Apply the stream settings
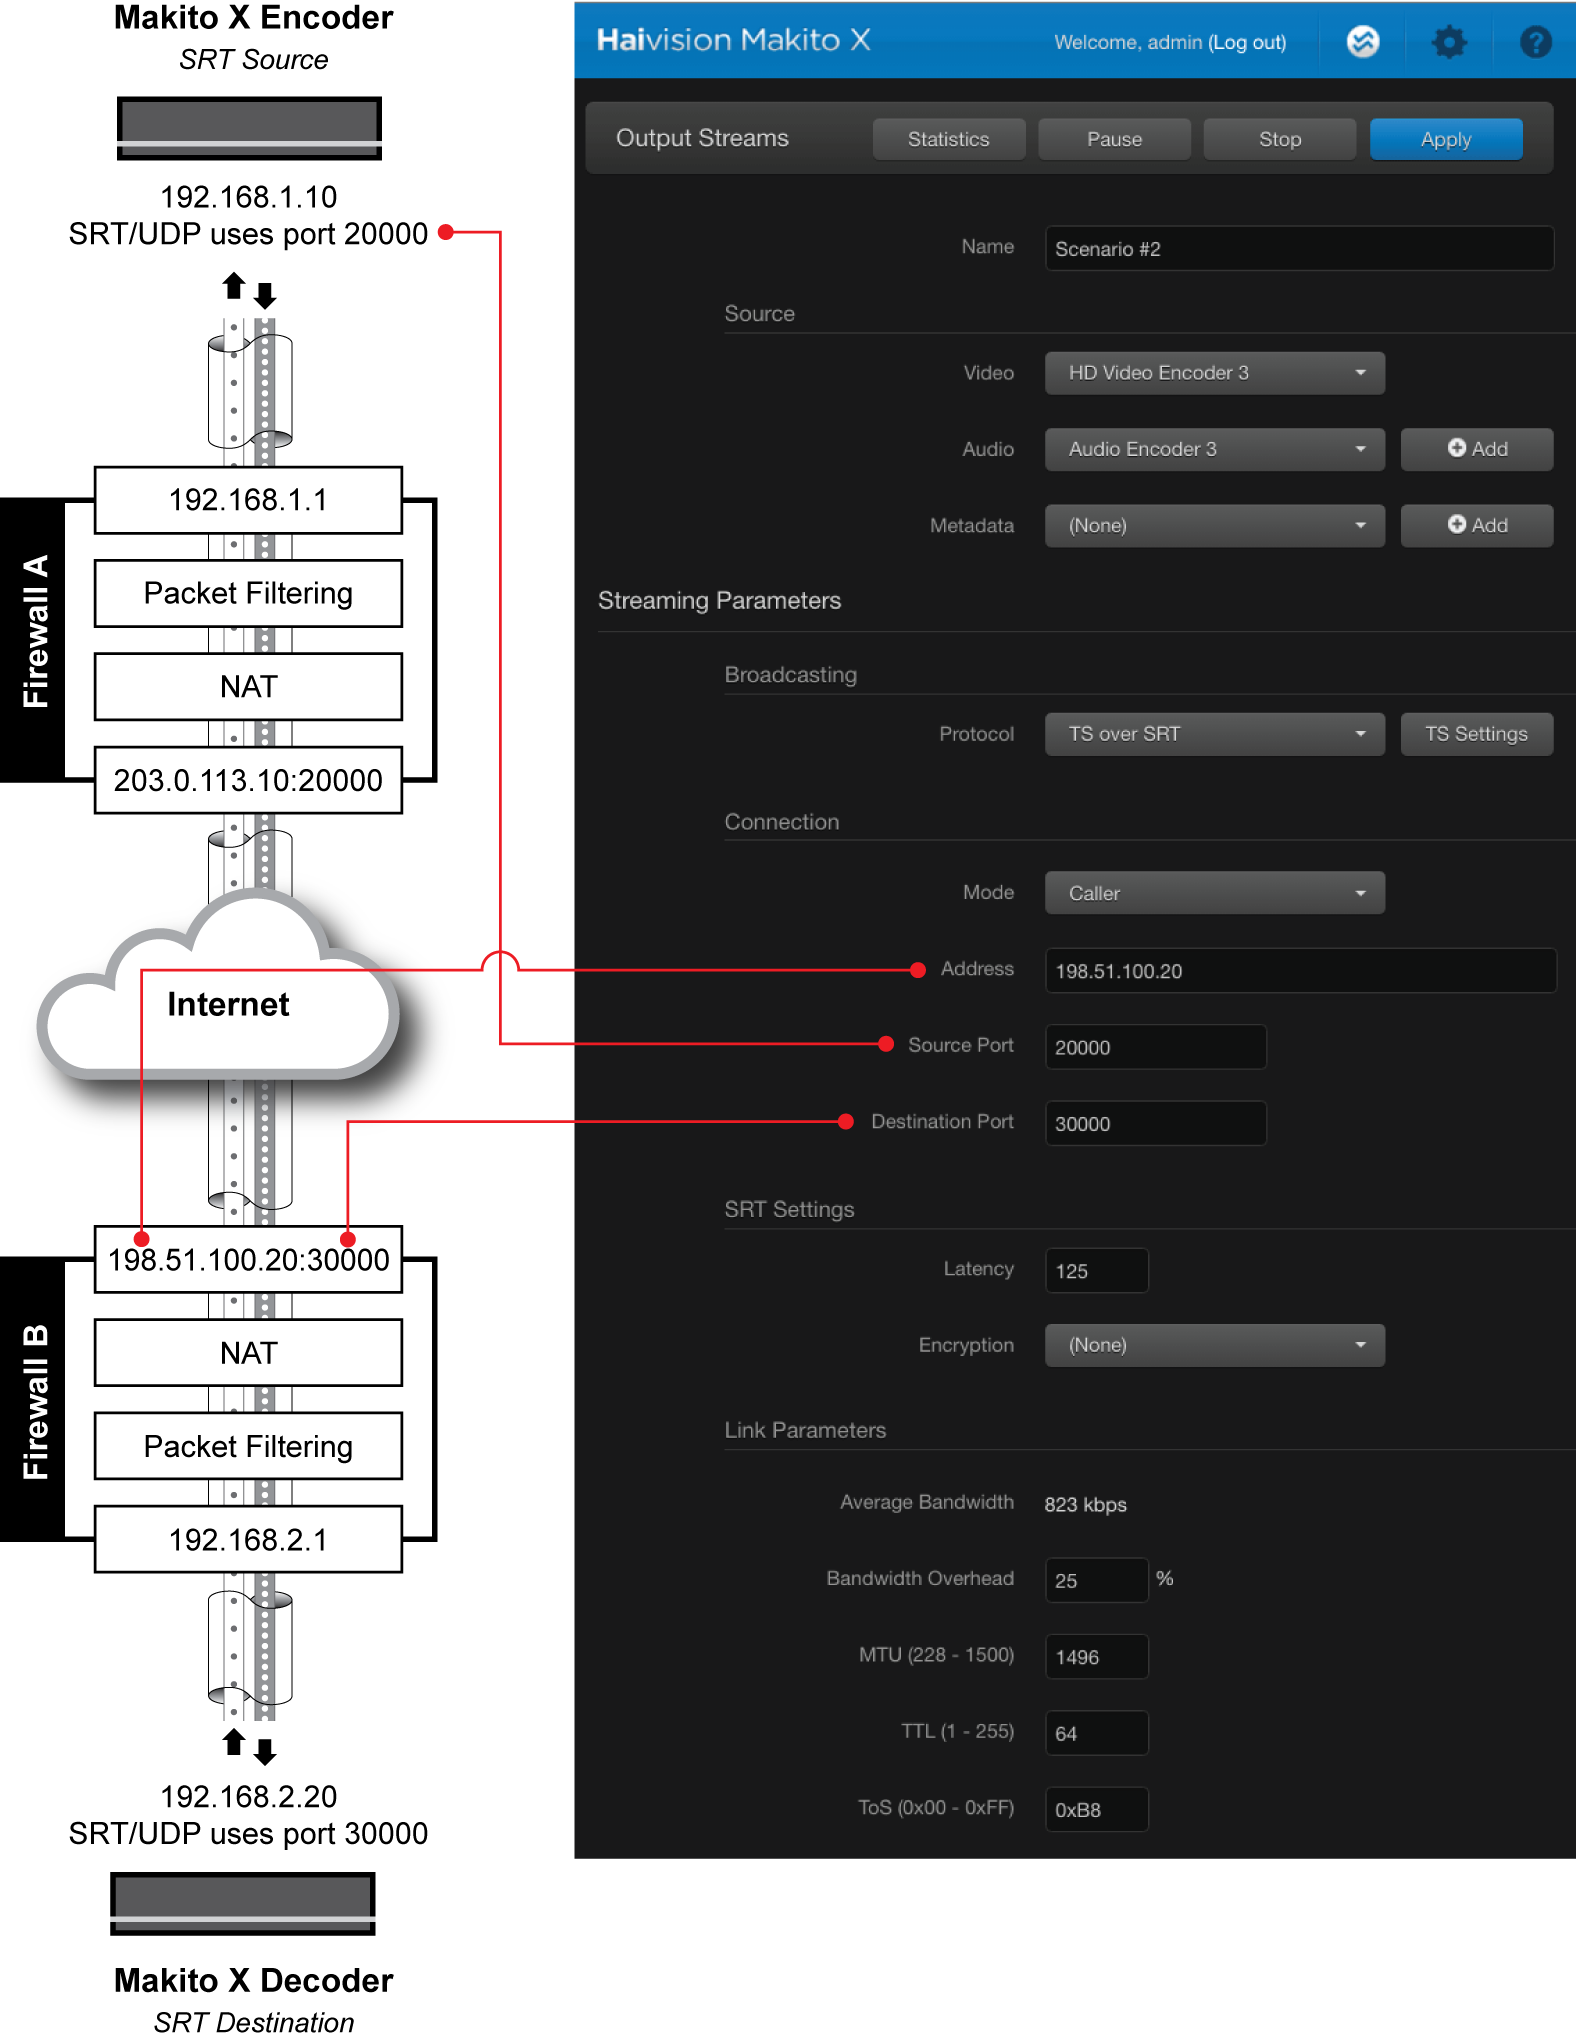1576x2041 pixels. 1445,139
